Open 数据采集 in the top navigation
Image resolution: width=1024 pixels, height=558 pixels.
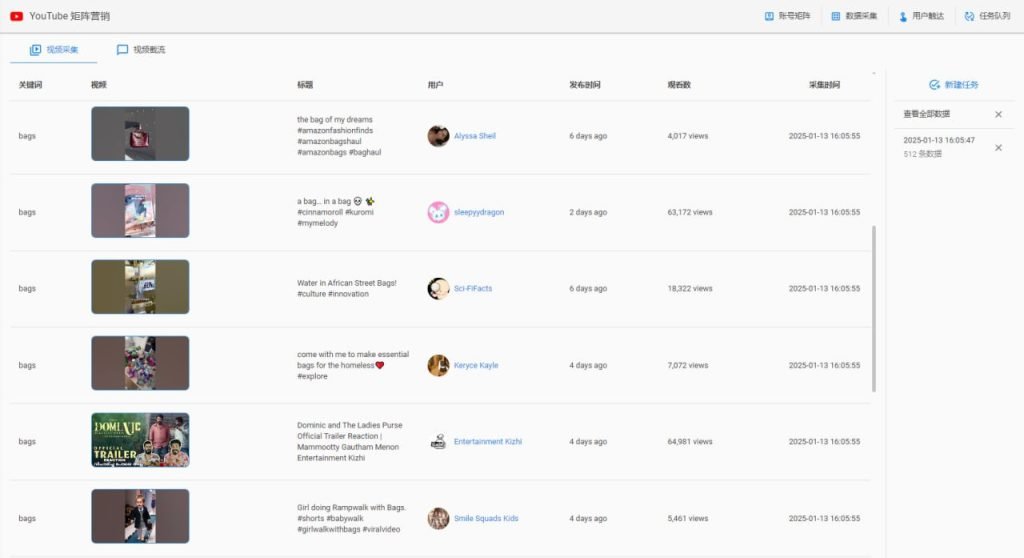point(854,16)
